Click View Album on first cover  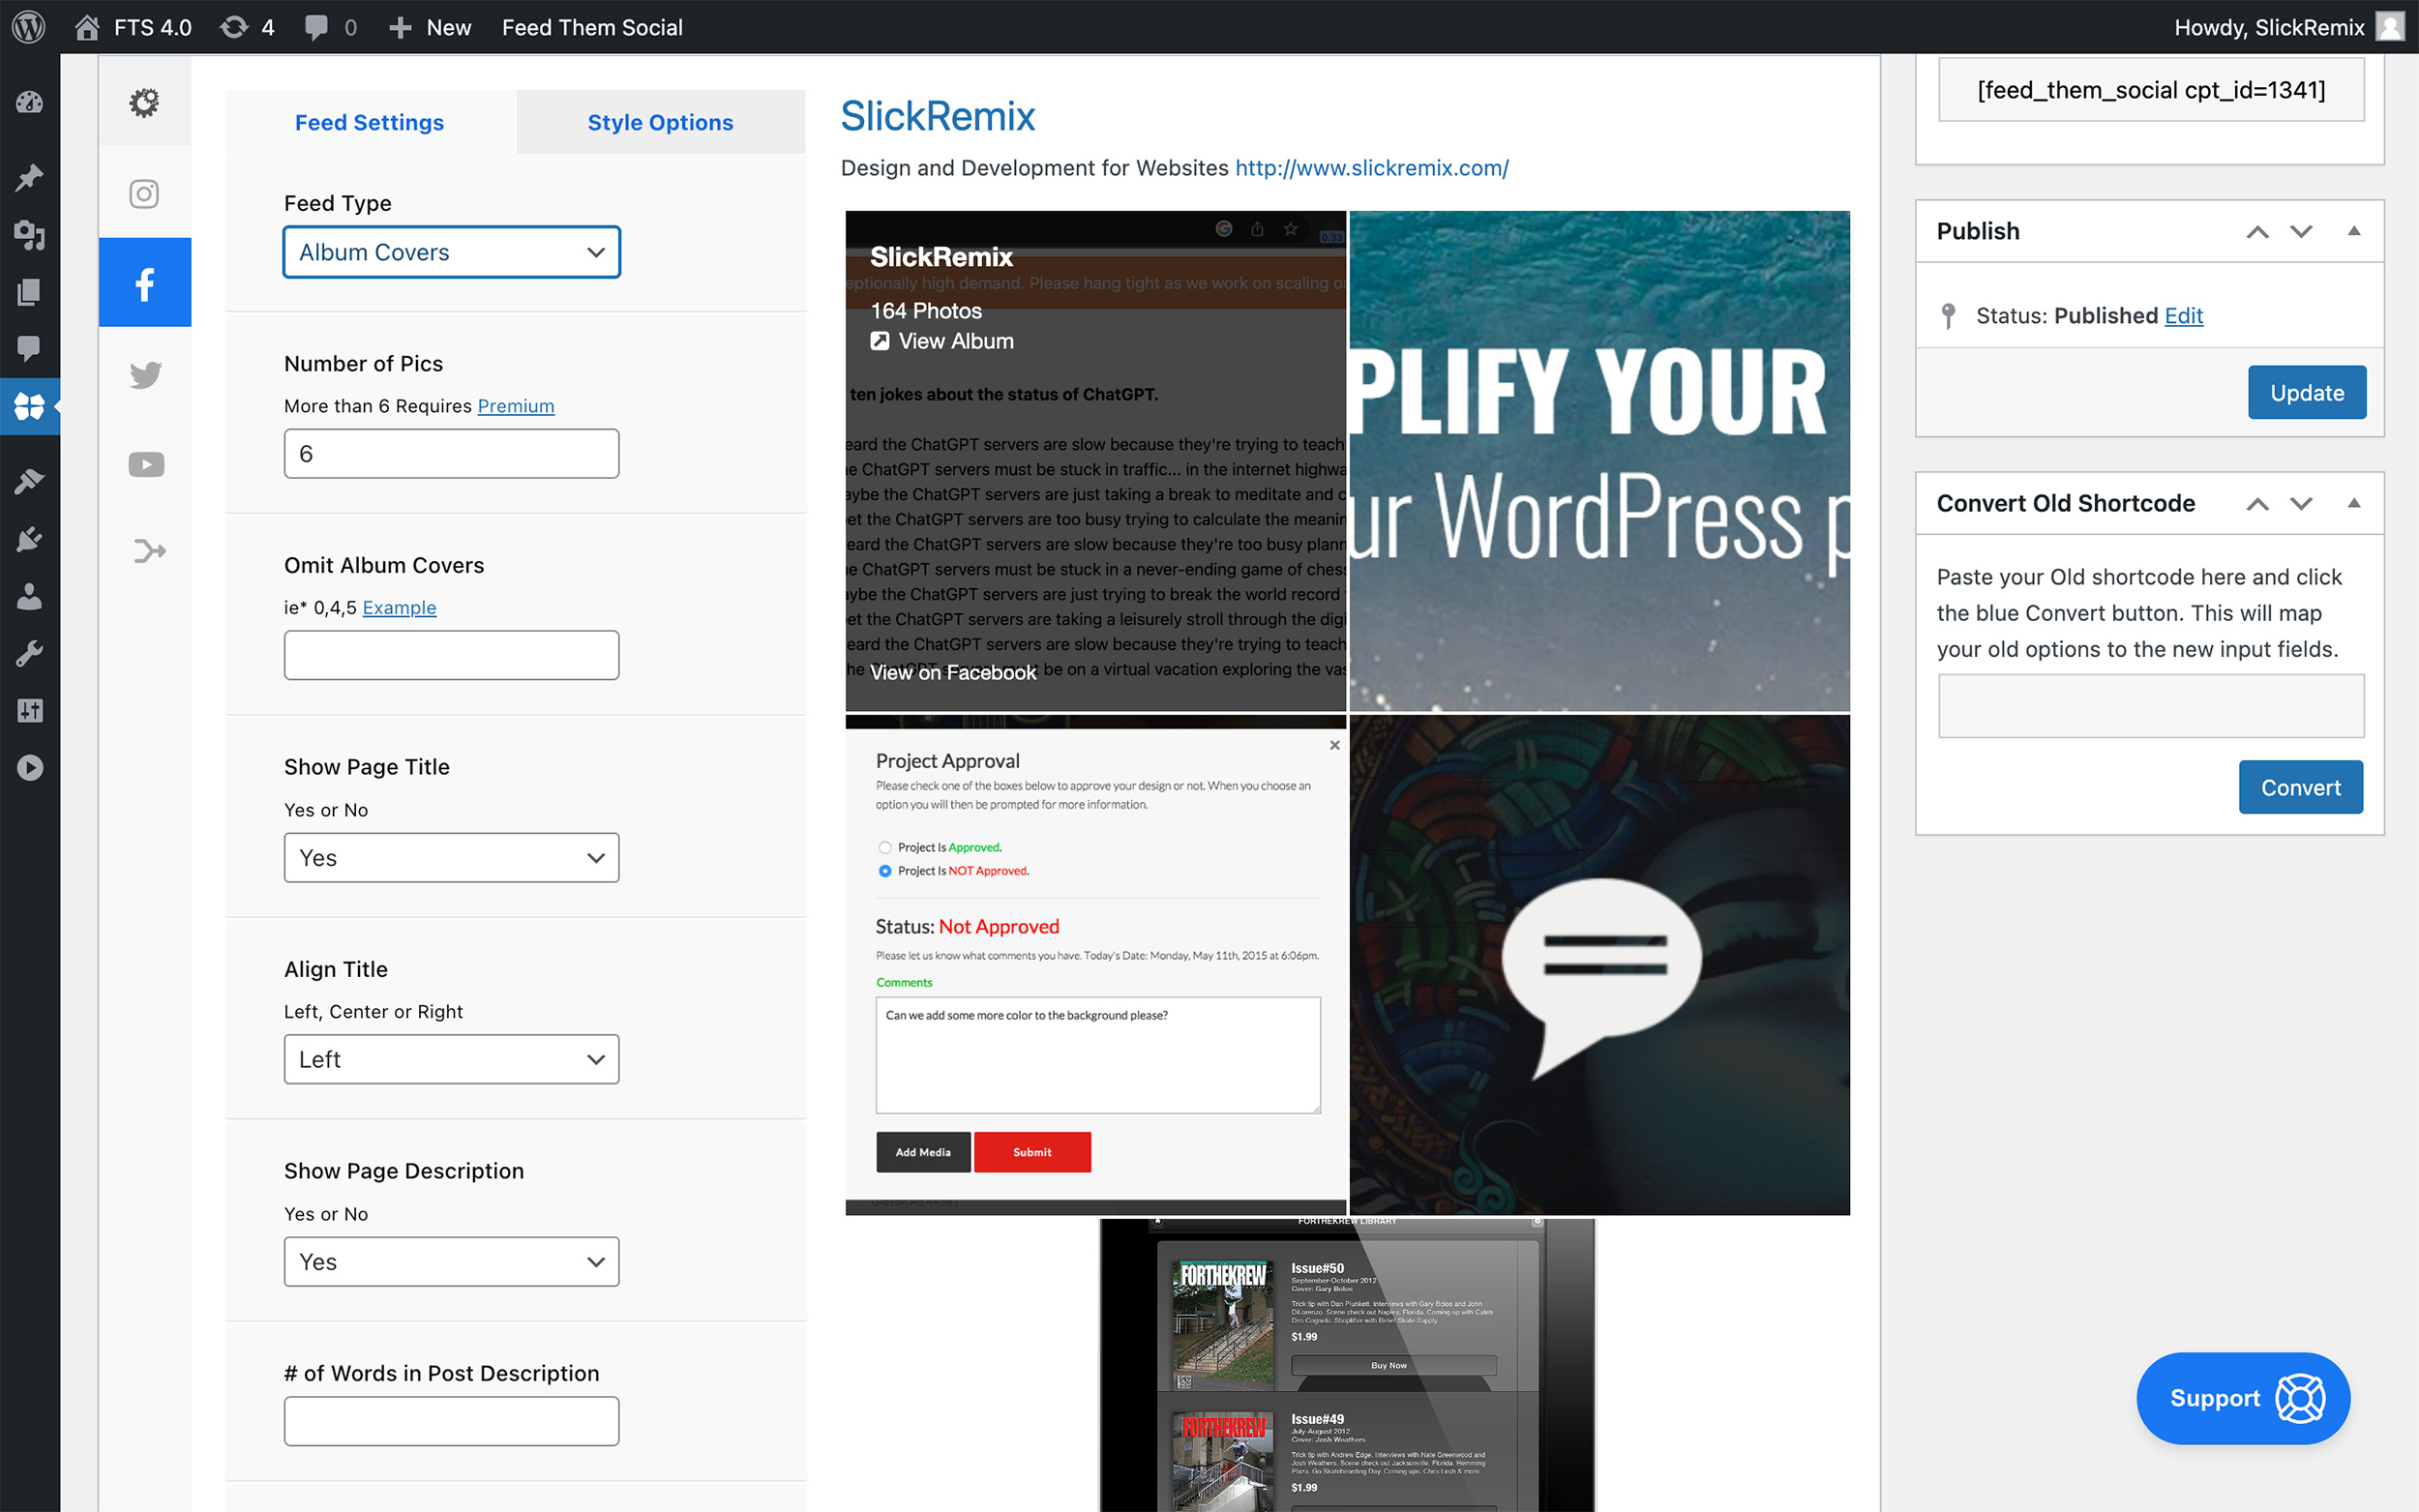pos(942,341)
